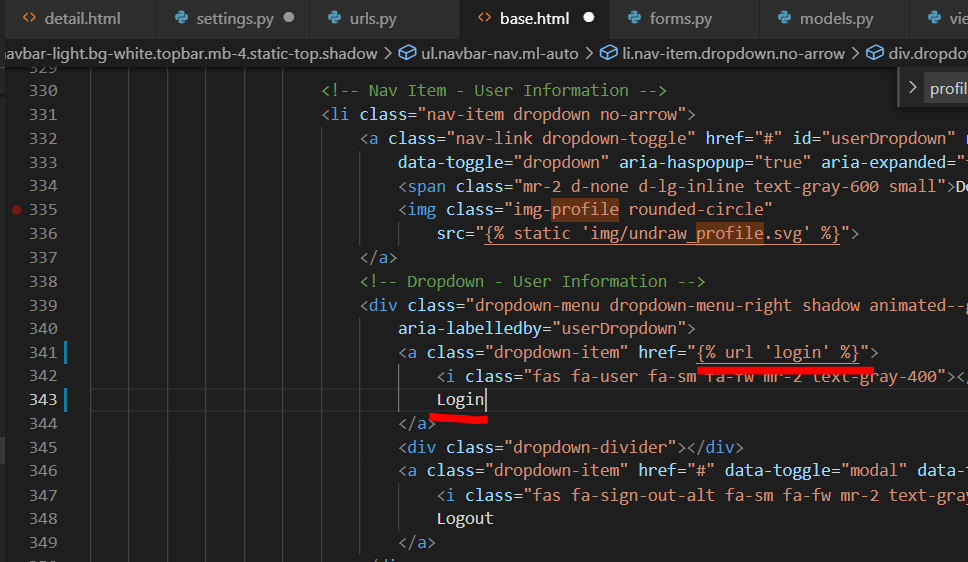Select the base.html tab

click(534, 19)
